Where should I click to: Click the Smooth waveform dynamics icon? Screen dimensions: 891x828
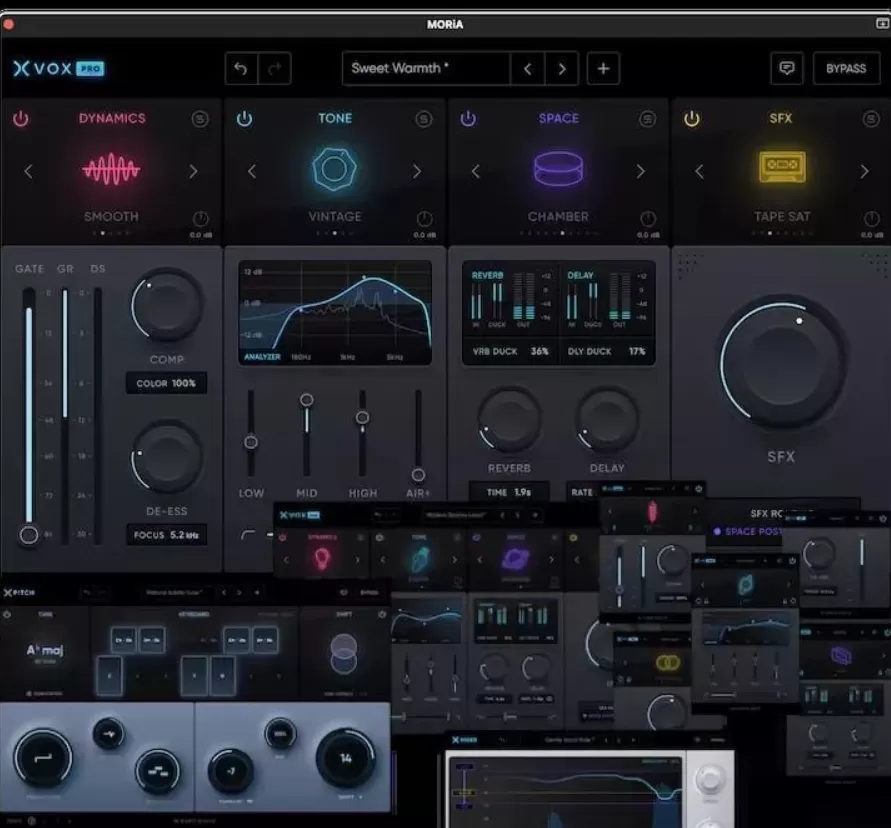(x=111, y=169)
